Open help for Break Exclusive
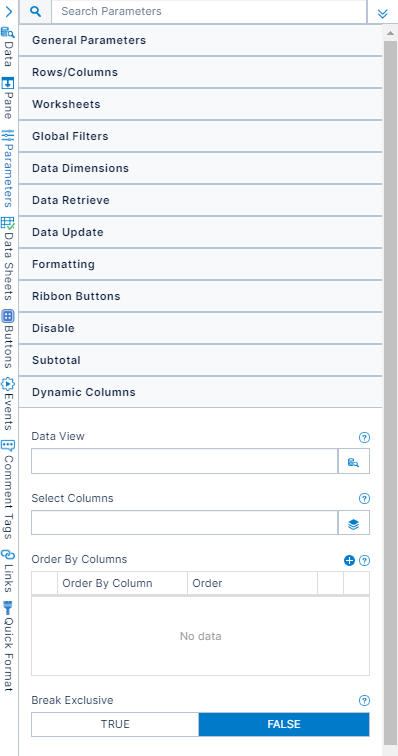This screenshot has width=398, height=756. coord(365,701)
